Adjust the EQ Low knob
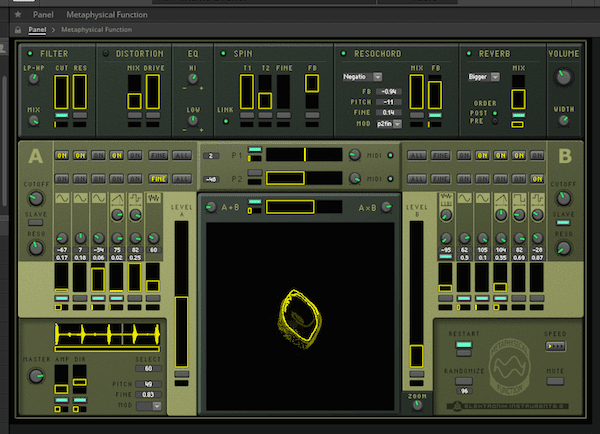 click(x=193, y=121)
